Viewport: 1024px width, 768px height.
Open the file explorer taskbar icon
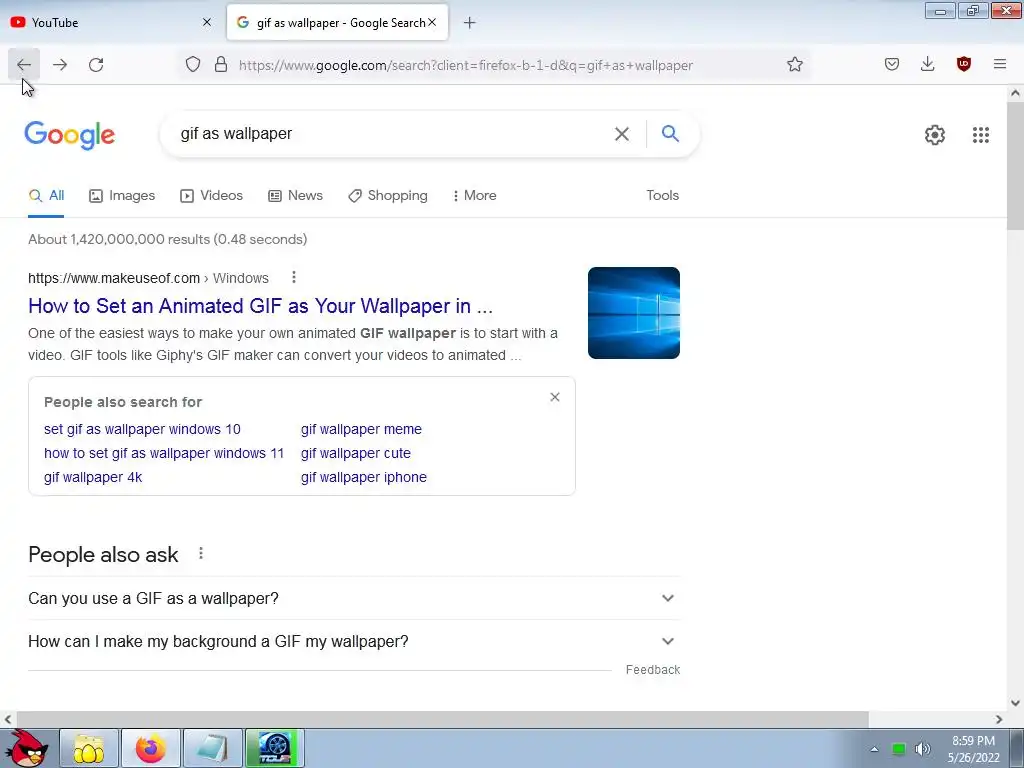pos(89,748)
